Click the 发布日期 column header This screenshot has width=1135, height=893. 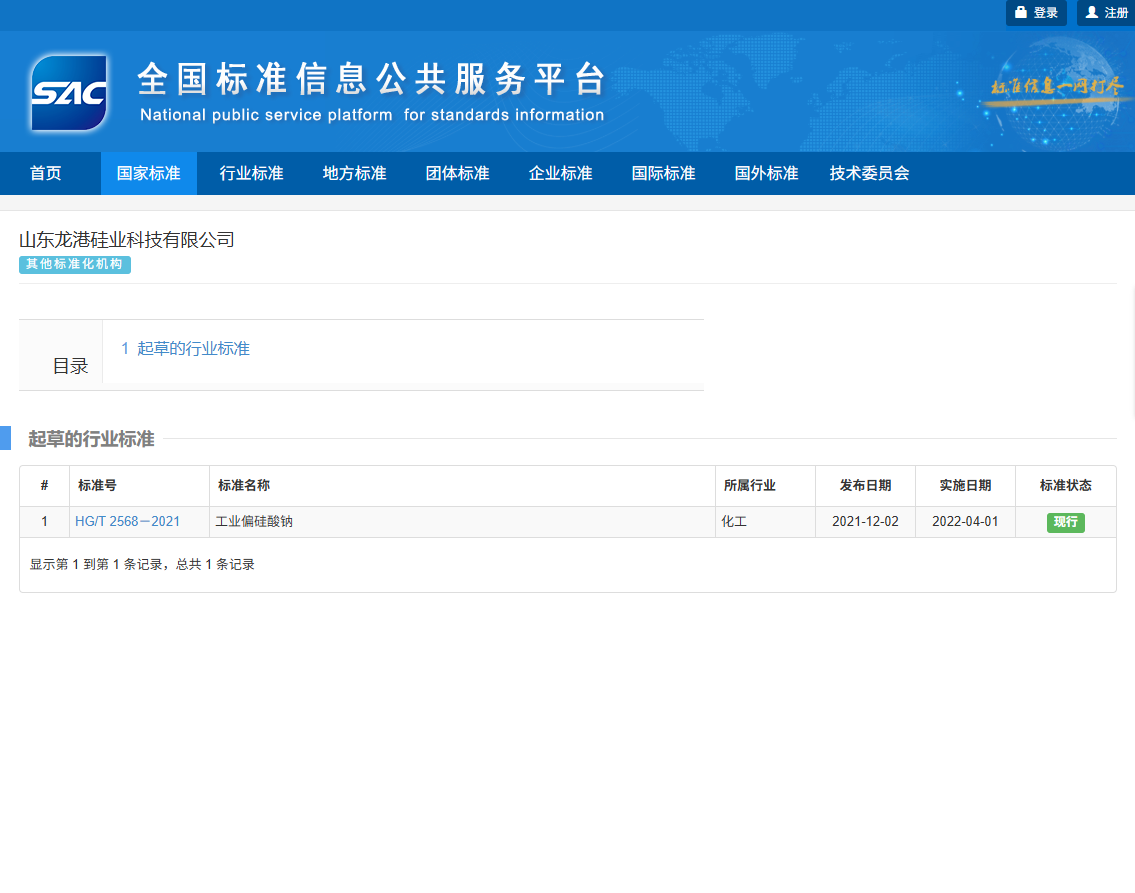[865, 486]
